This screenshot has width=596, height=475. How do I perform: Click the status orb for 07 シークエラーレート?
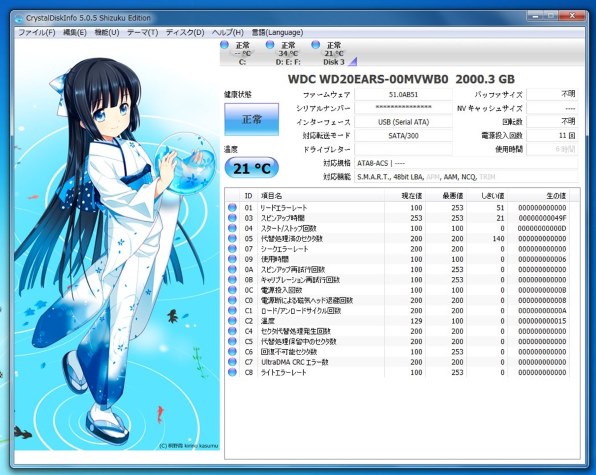coord(232,249)
